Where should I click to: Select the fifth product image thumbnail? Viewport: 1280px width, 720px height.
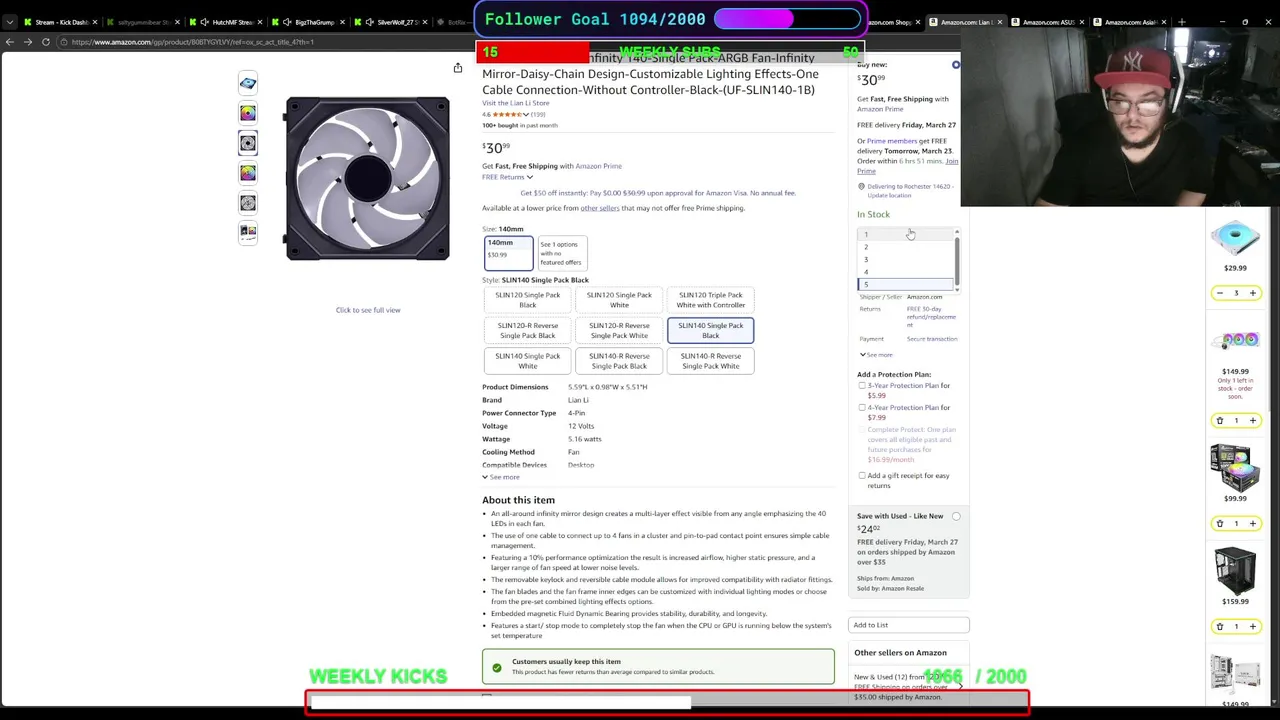point(248,203)
